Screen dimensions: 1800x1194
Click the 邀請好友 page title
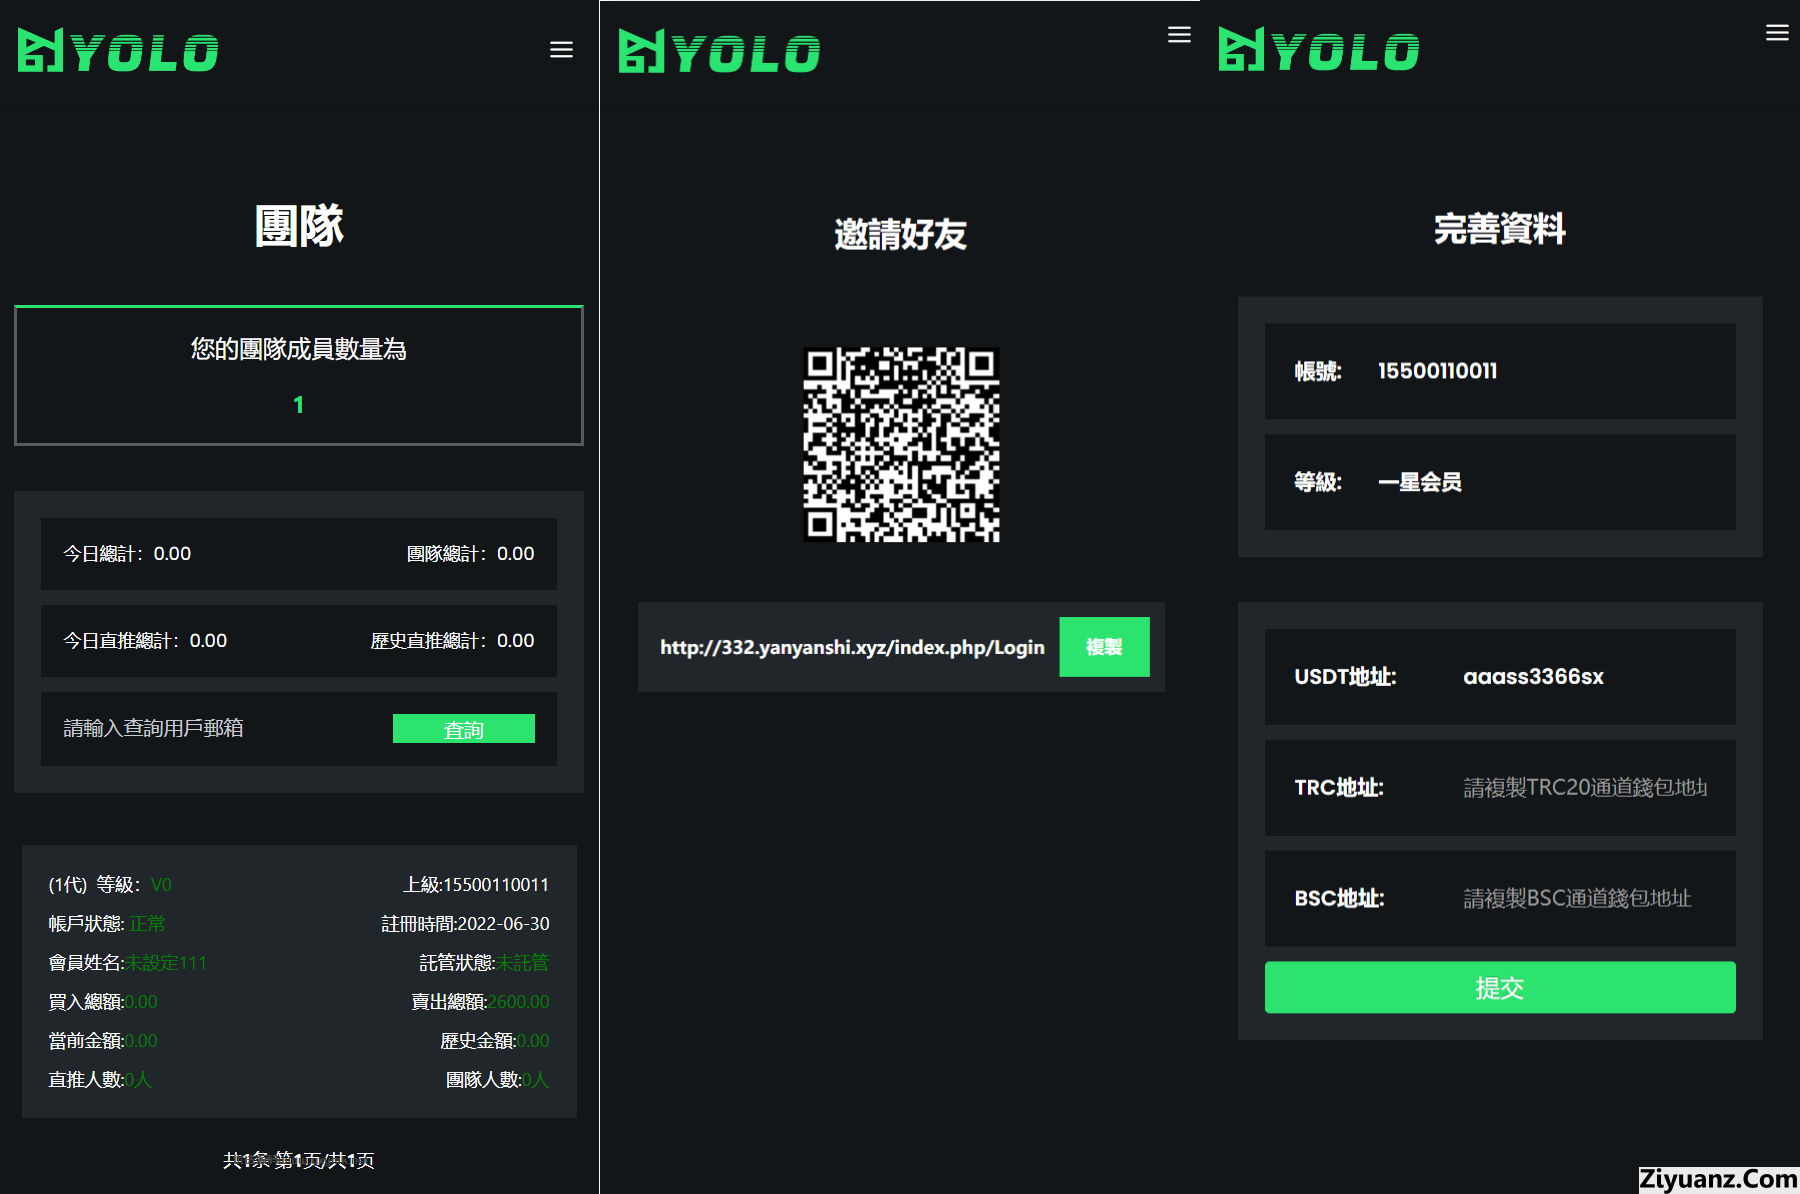pos(900,234)
